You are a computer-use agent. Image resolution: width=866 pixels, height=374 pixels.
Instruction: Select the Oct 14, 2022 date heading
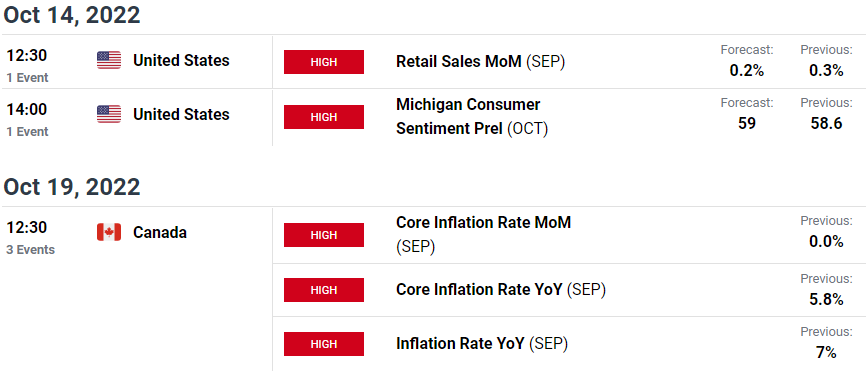72,15
